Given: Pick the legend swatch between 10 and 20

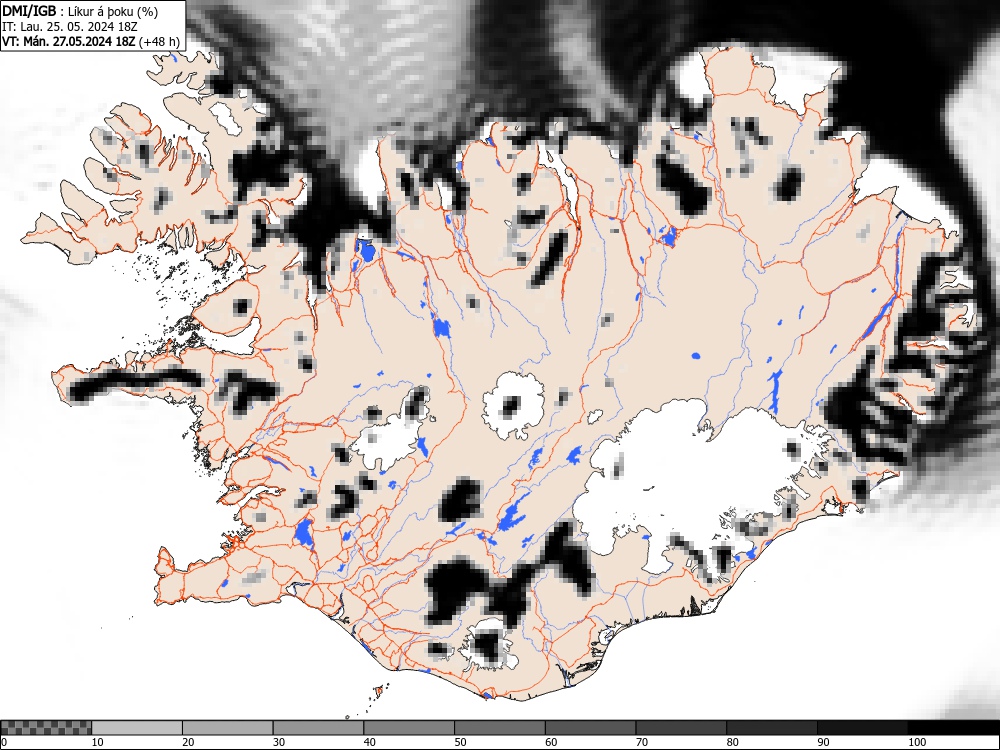Looking at the screenshot, I should click(137, 728).
